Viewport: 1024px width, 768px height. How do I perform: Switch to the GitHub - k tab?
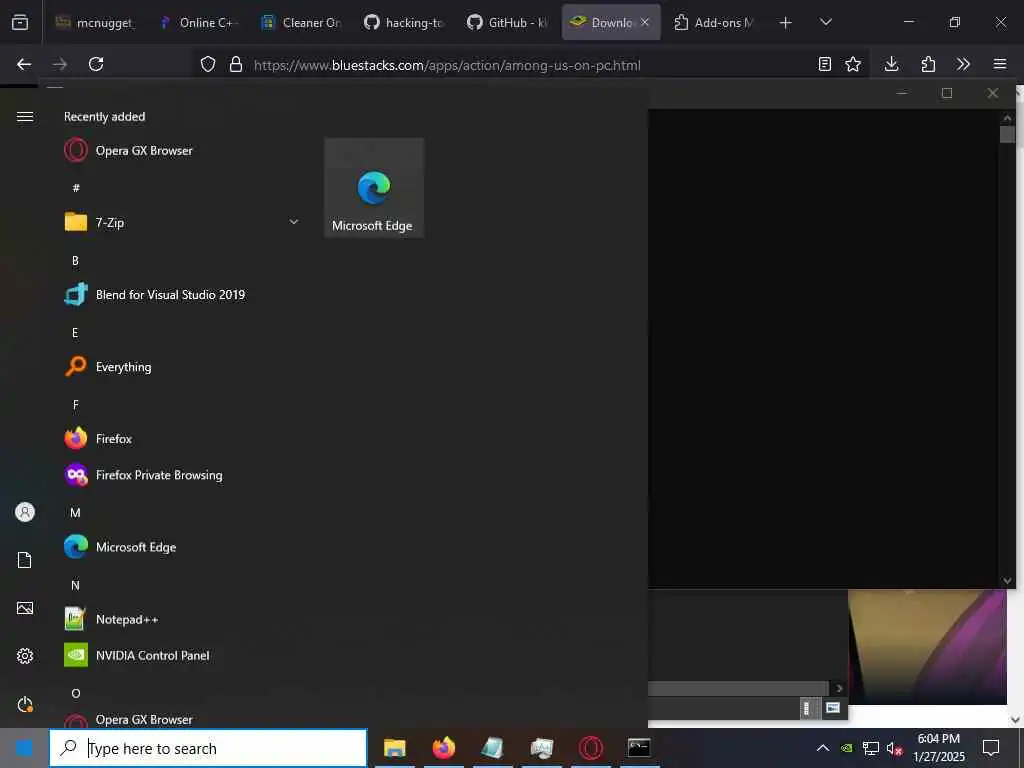(x=507, y=23)
